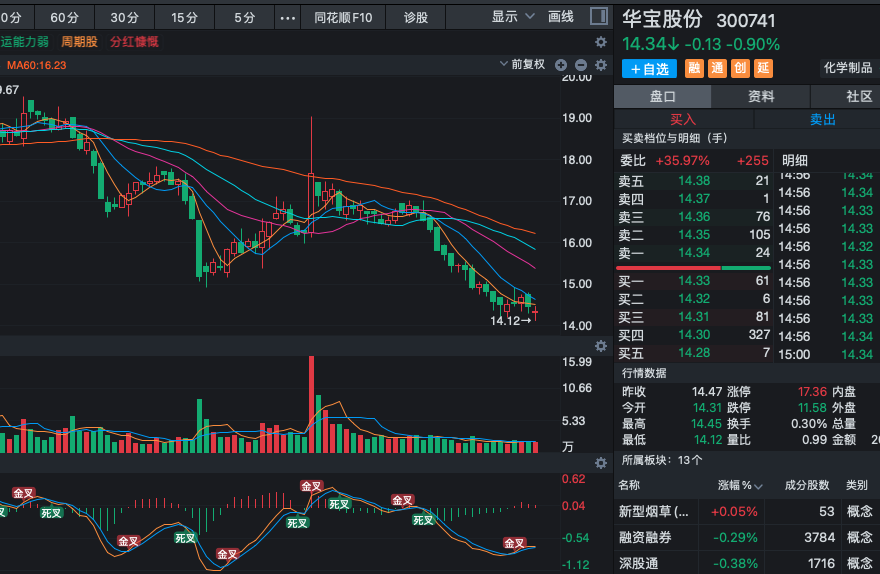Viewport: 880px width, 574px height.
Task: Zoom in the K-line chart with plus icon
Action: (561, 65)
